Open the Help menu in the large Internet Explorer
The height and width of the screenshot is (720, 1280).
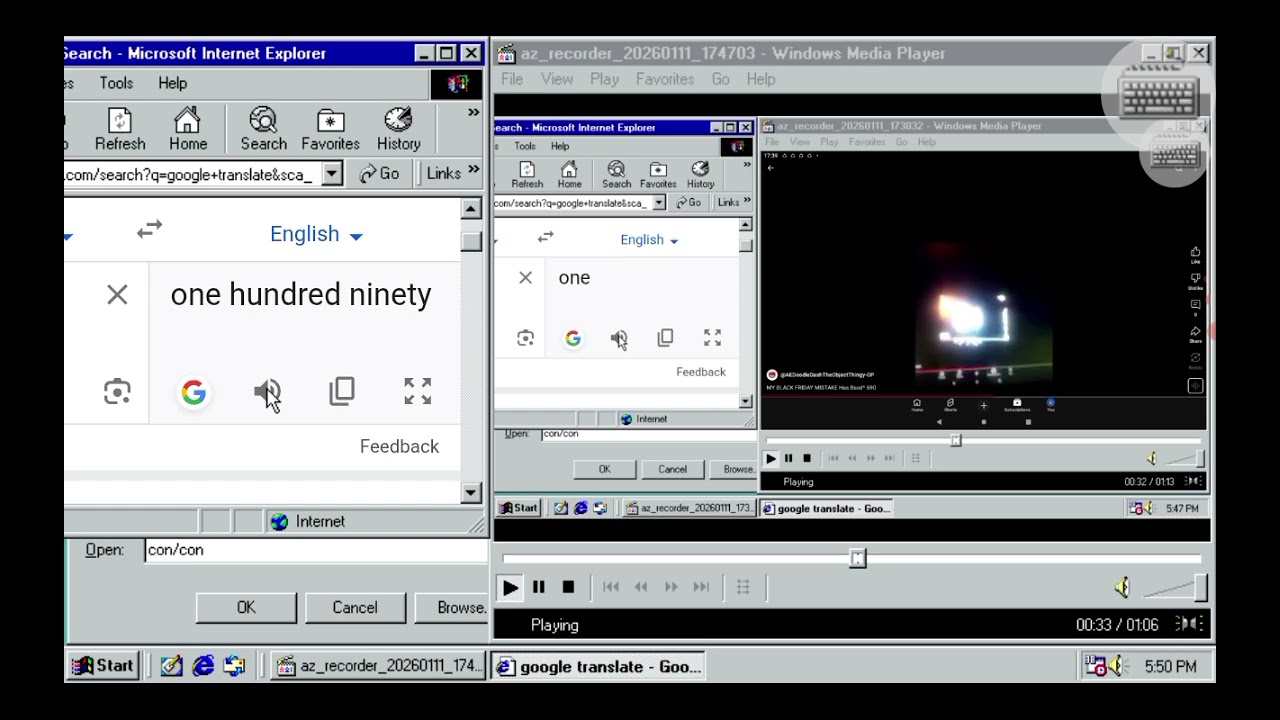pyautogui.click(x=172, y=83)
